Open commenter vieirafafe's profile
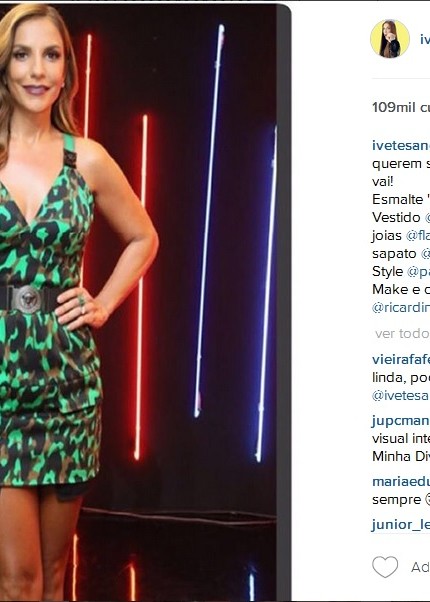This screenshot has height=602, width=430. coord(401,359)
